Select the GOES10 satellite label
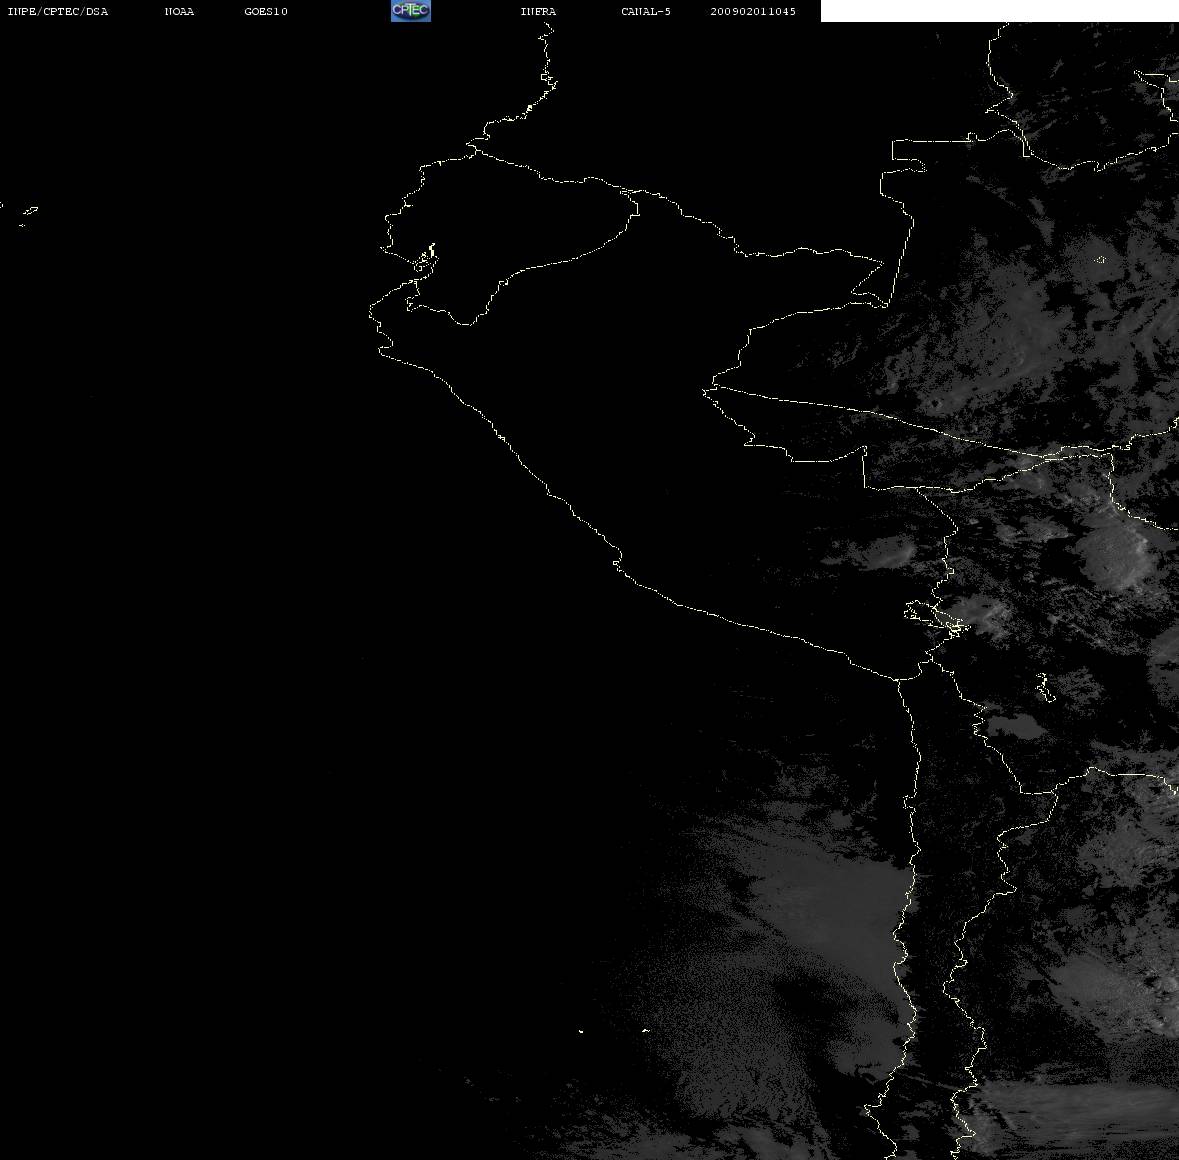This screenshot has height=1160, width=1179. point(266,11)
